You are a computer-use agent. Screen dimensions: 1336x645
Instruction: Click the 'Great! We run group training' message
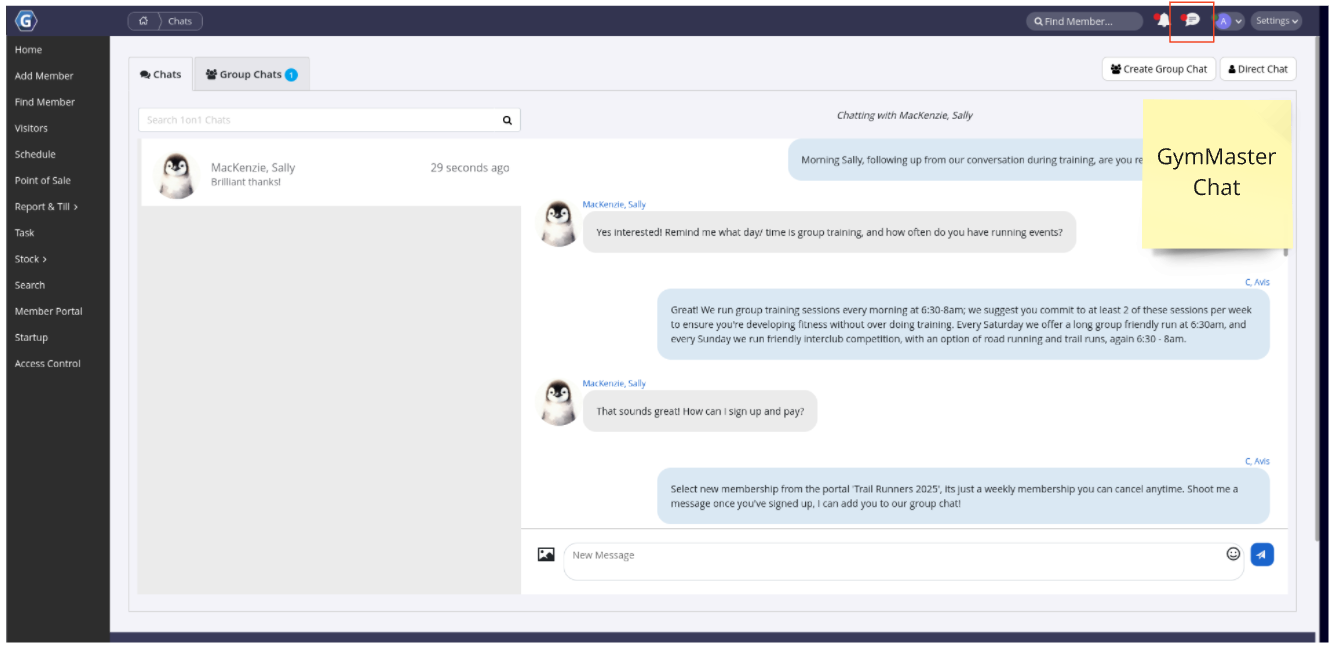click(x=963, y=324)
